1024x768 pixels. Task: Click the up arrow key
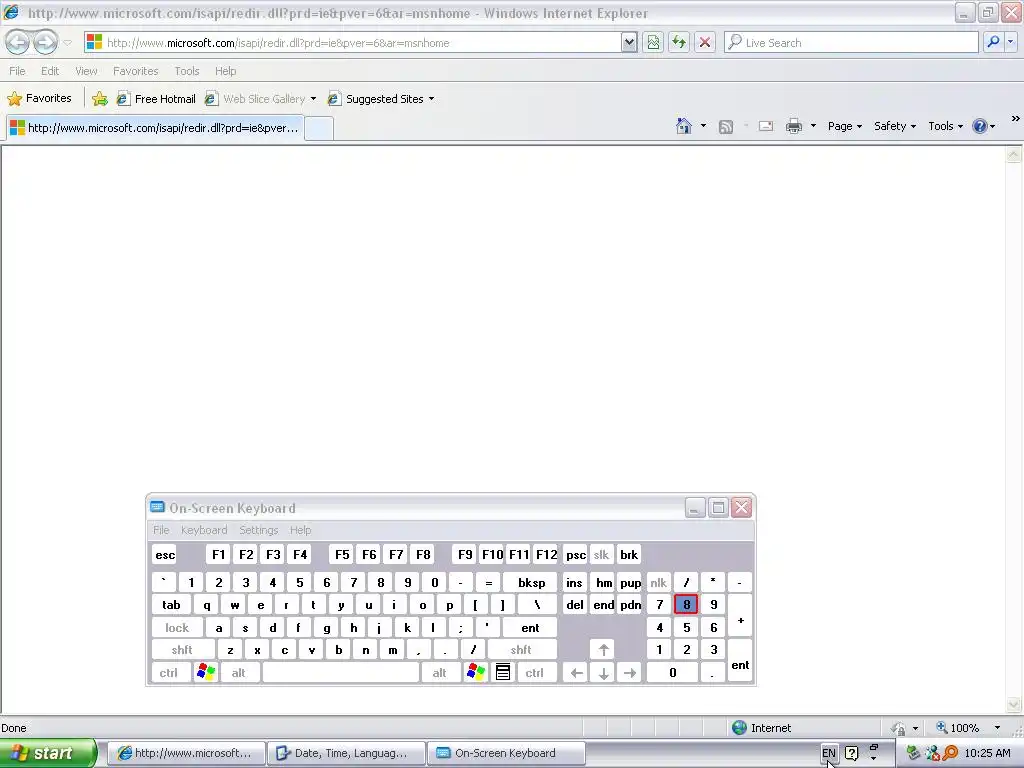603,650
